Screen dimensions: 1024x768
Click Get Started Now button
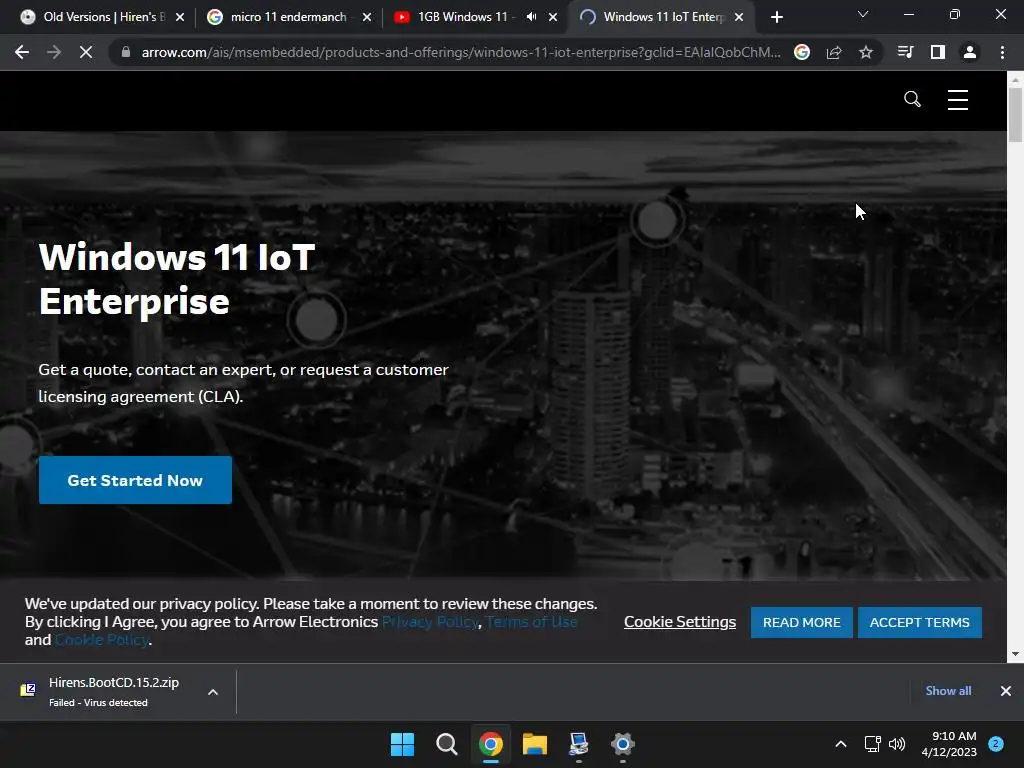pos(135,480)
